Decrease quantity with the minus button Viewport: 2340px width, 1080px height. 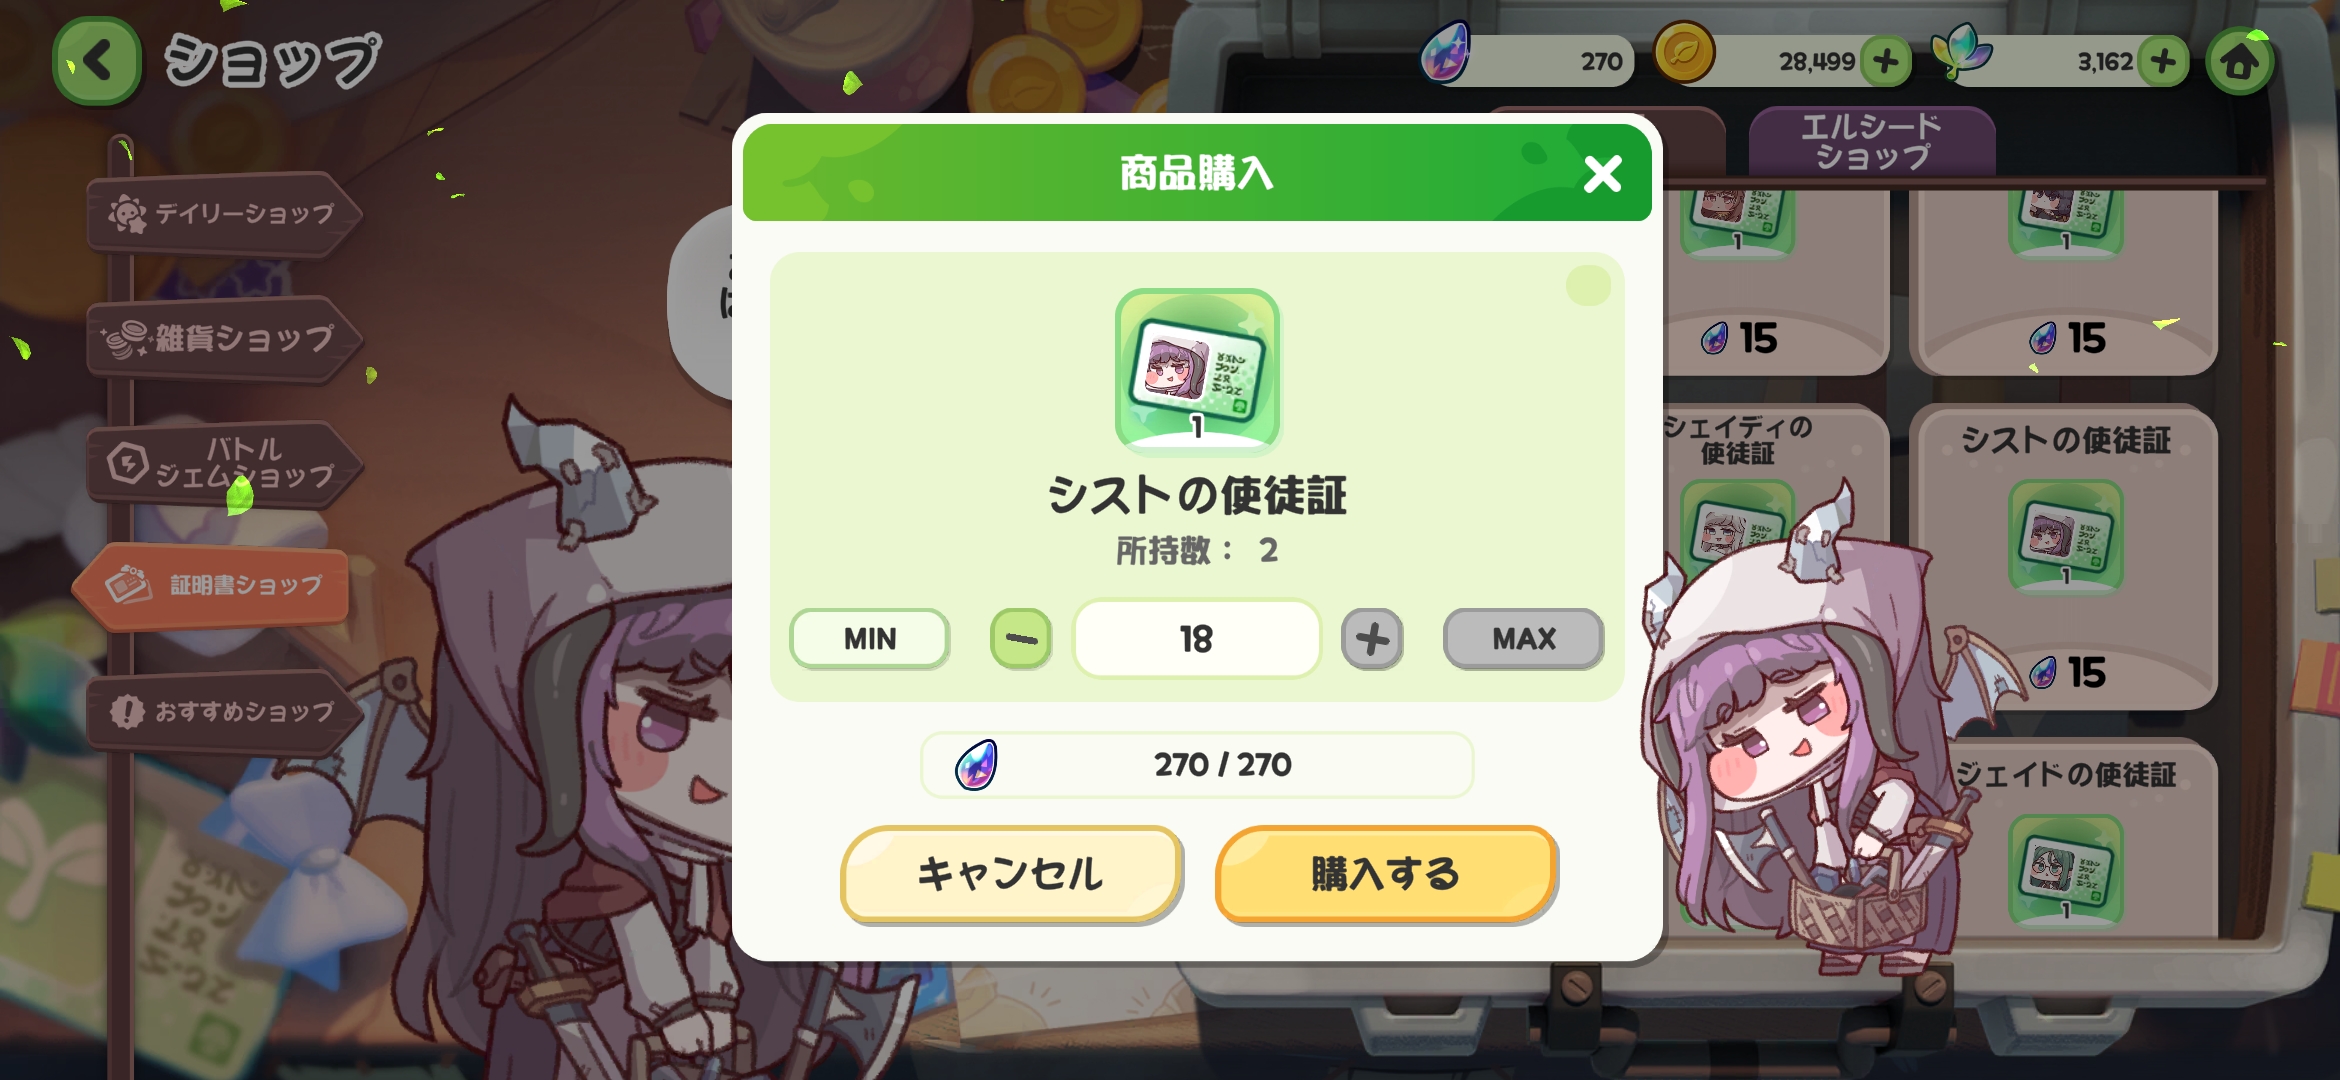click(x=1021, y=639)
